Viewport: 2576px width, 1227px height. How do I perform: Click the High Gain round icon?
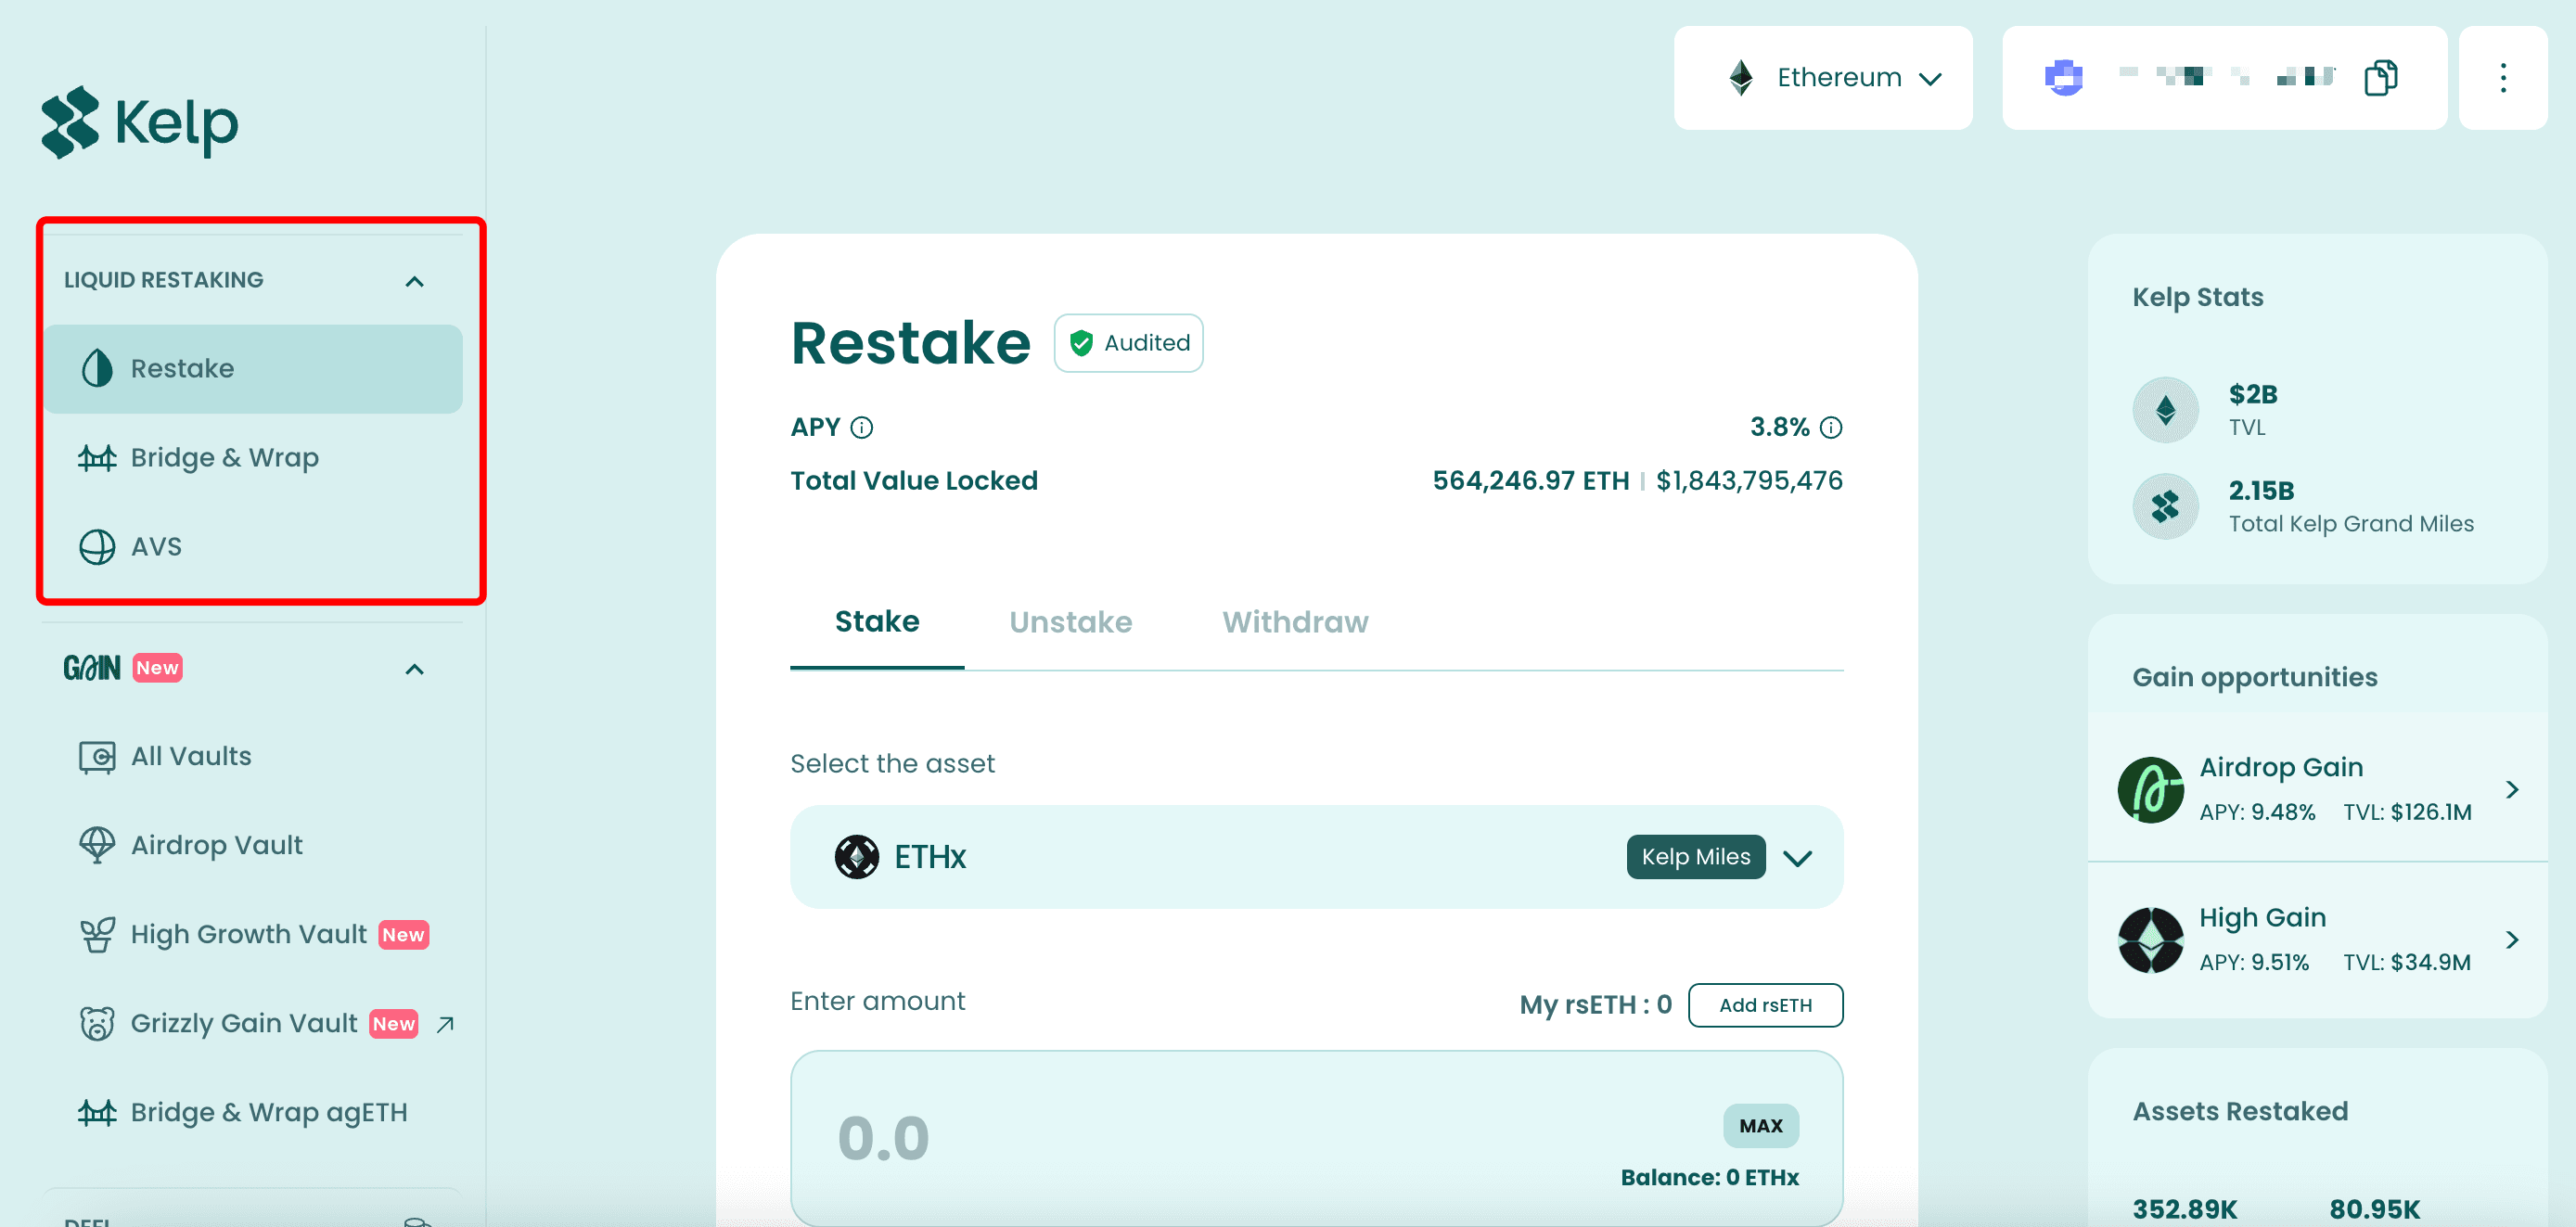click(2150, 940)
